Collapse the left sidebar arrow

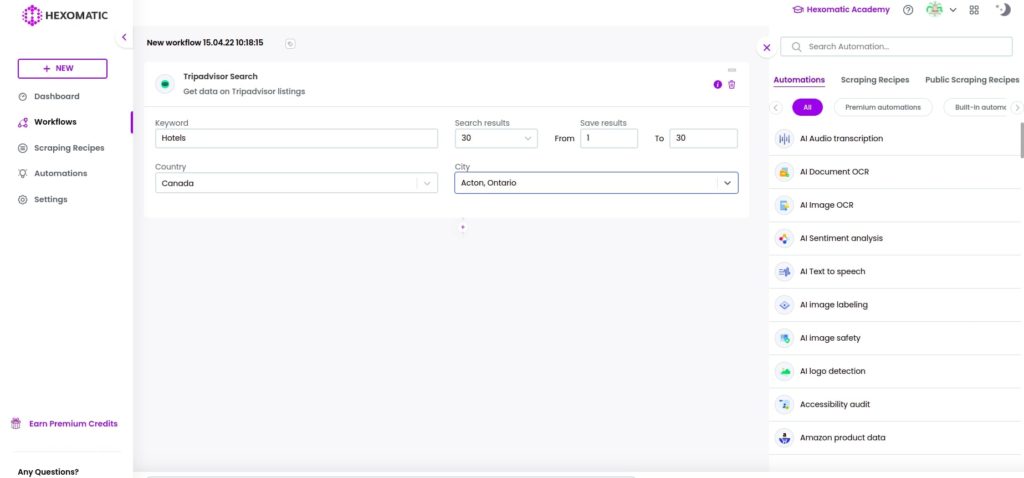pos(124,37)
